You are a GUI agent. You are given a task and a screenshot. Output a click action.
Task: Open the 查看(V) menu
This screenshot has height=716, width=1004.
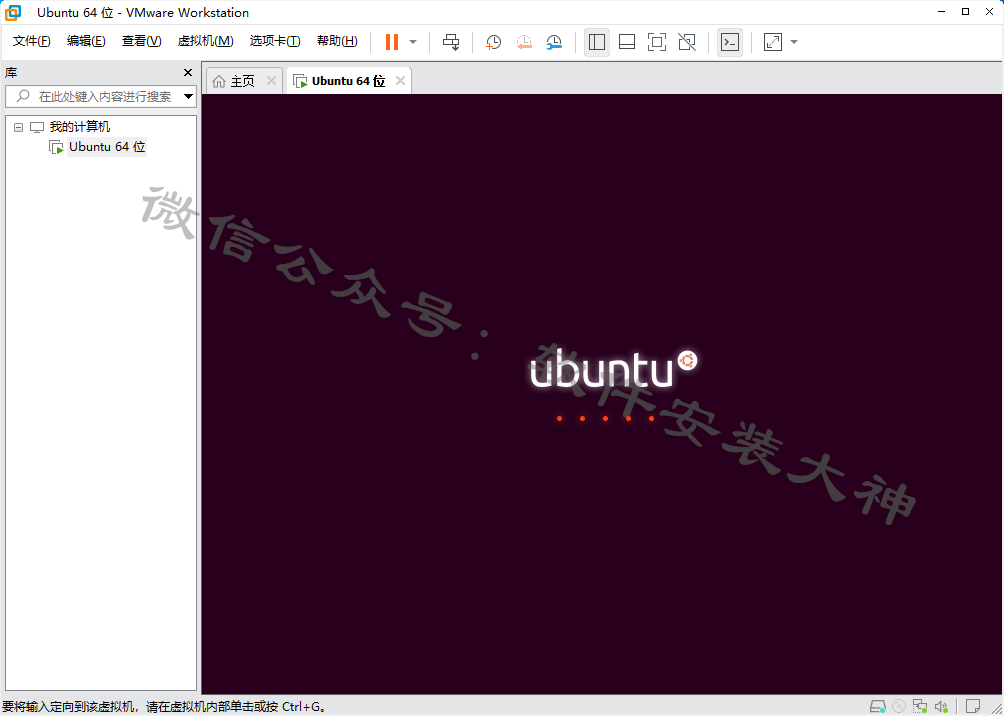(x=142, y=41)
